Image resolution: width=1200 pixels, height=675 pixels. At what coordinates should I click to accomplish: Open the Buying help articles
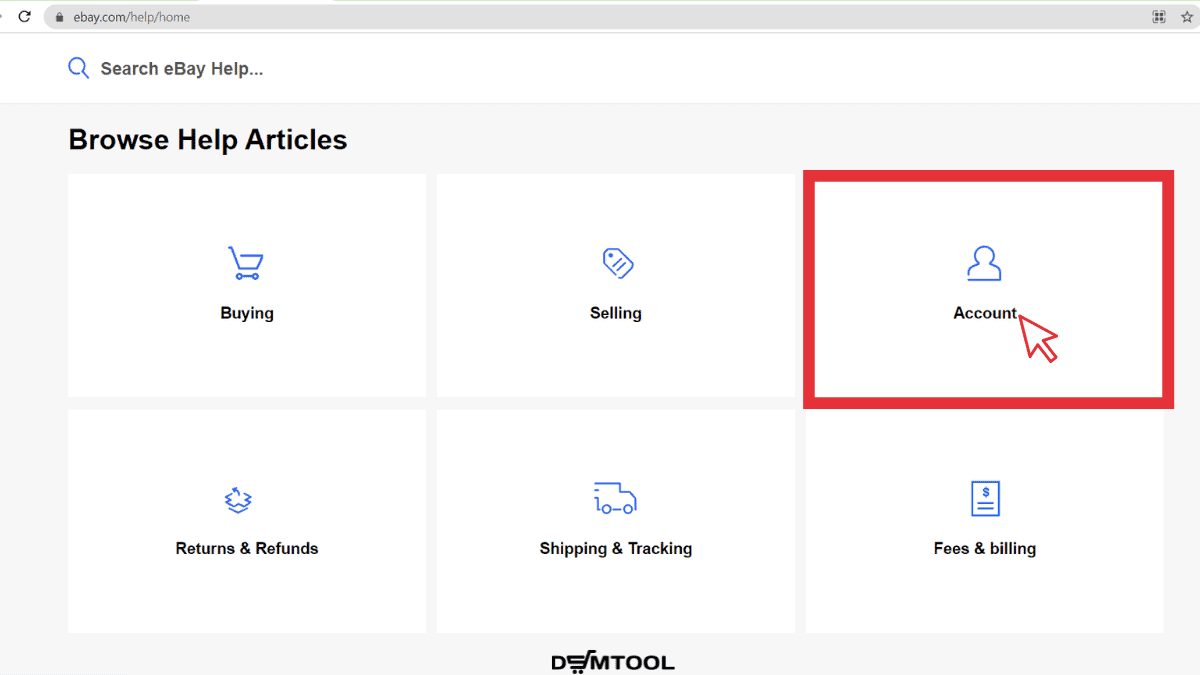[x=247, y=286]
